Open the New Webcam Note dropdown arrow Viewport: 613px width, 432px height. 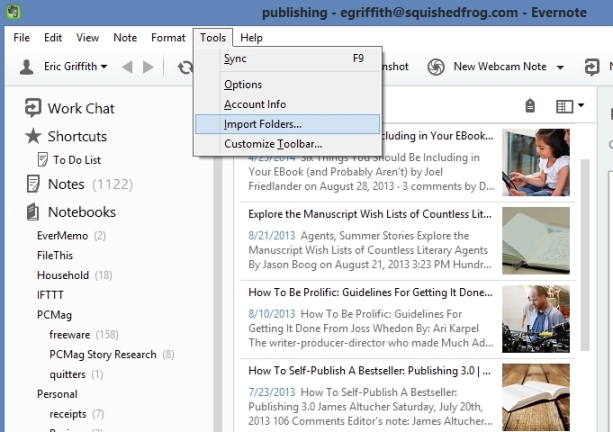point(560,67)
